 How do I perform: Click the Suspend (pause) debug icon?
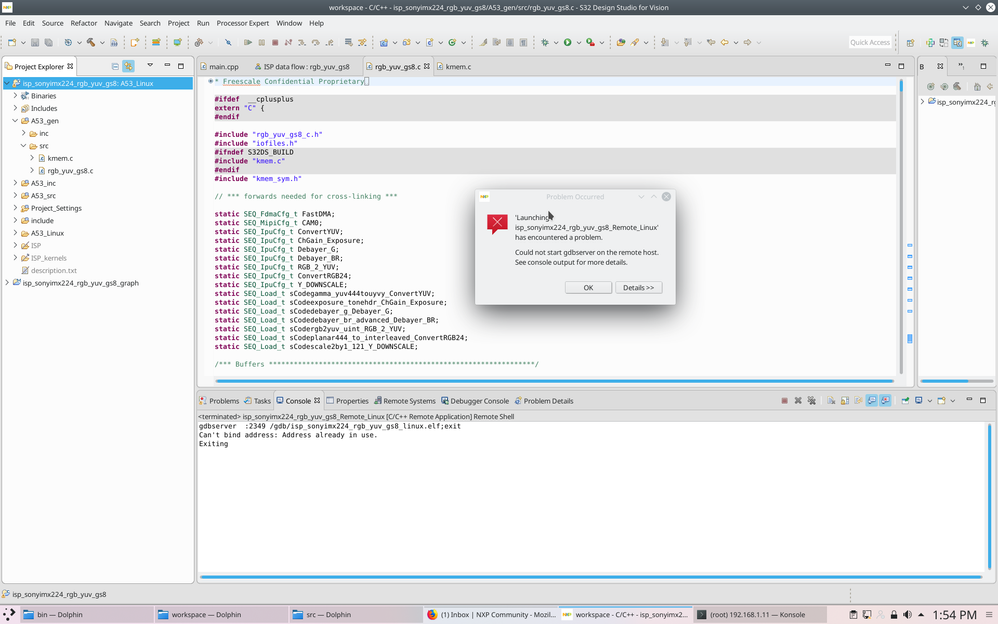262,43
